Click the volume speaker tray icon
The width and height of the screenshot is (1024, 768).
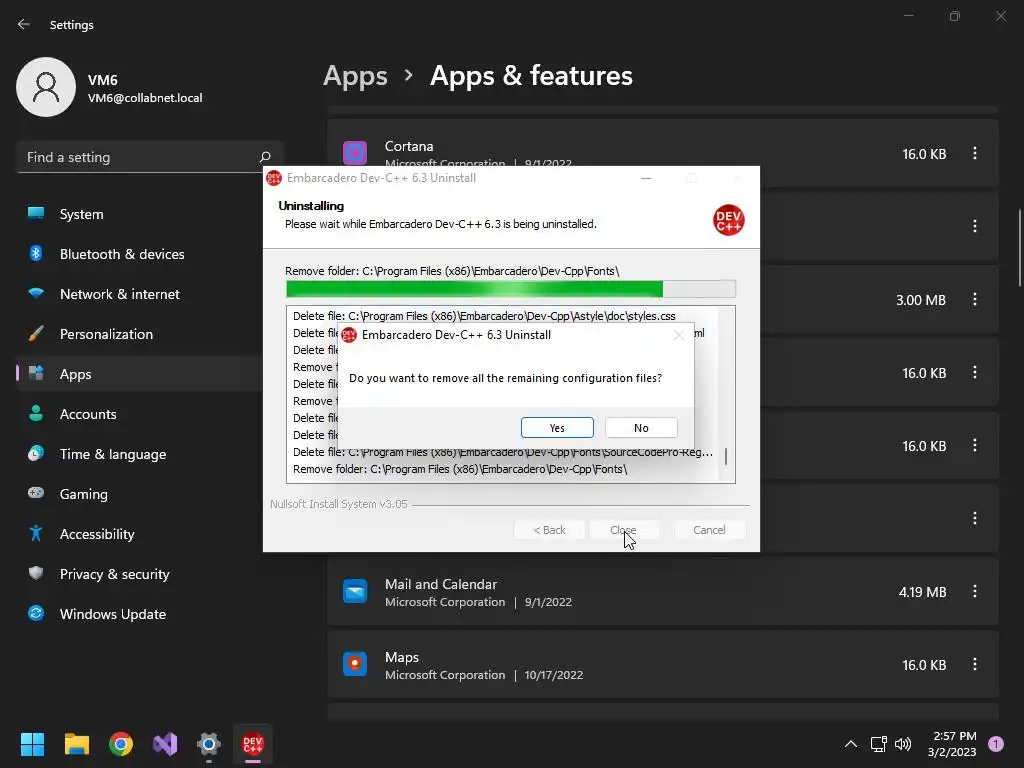point(903,744)
